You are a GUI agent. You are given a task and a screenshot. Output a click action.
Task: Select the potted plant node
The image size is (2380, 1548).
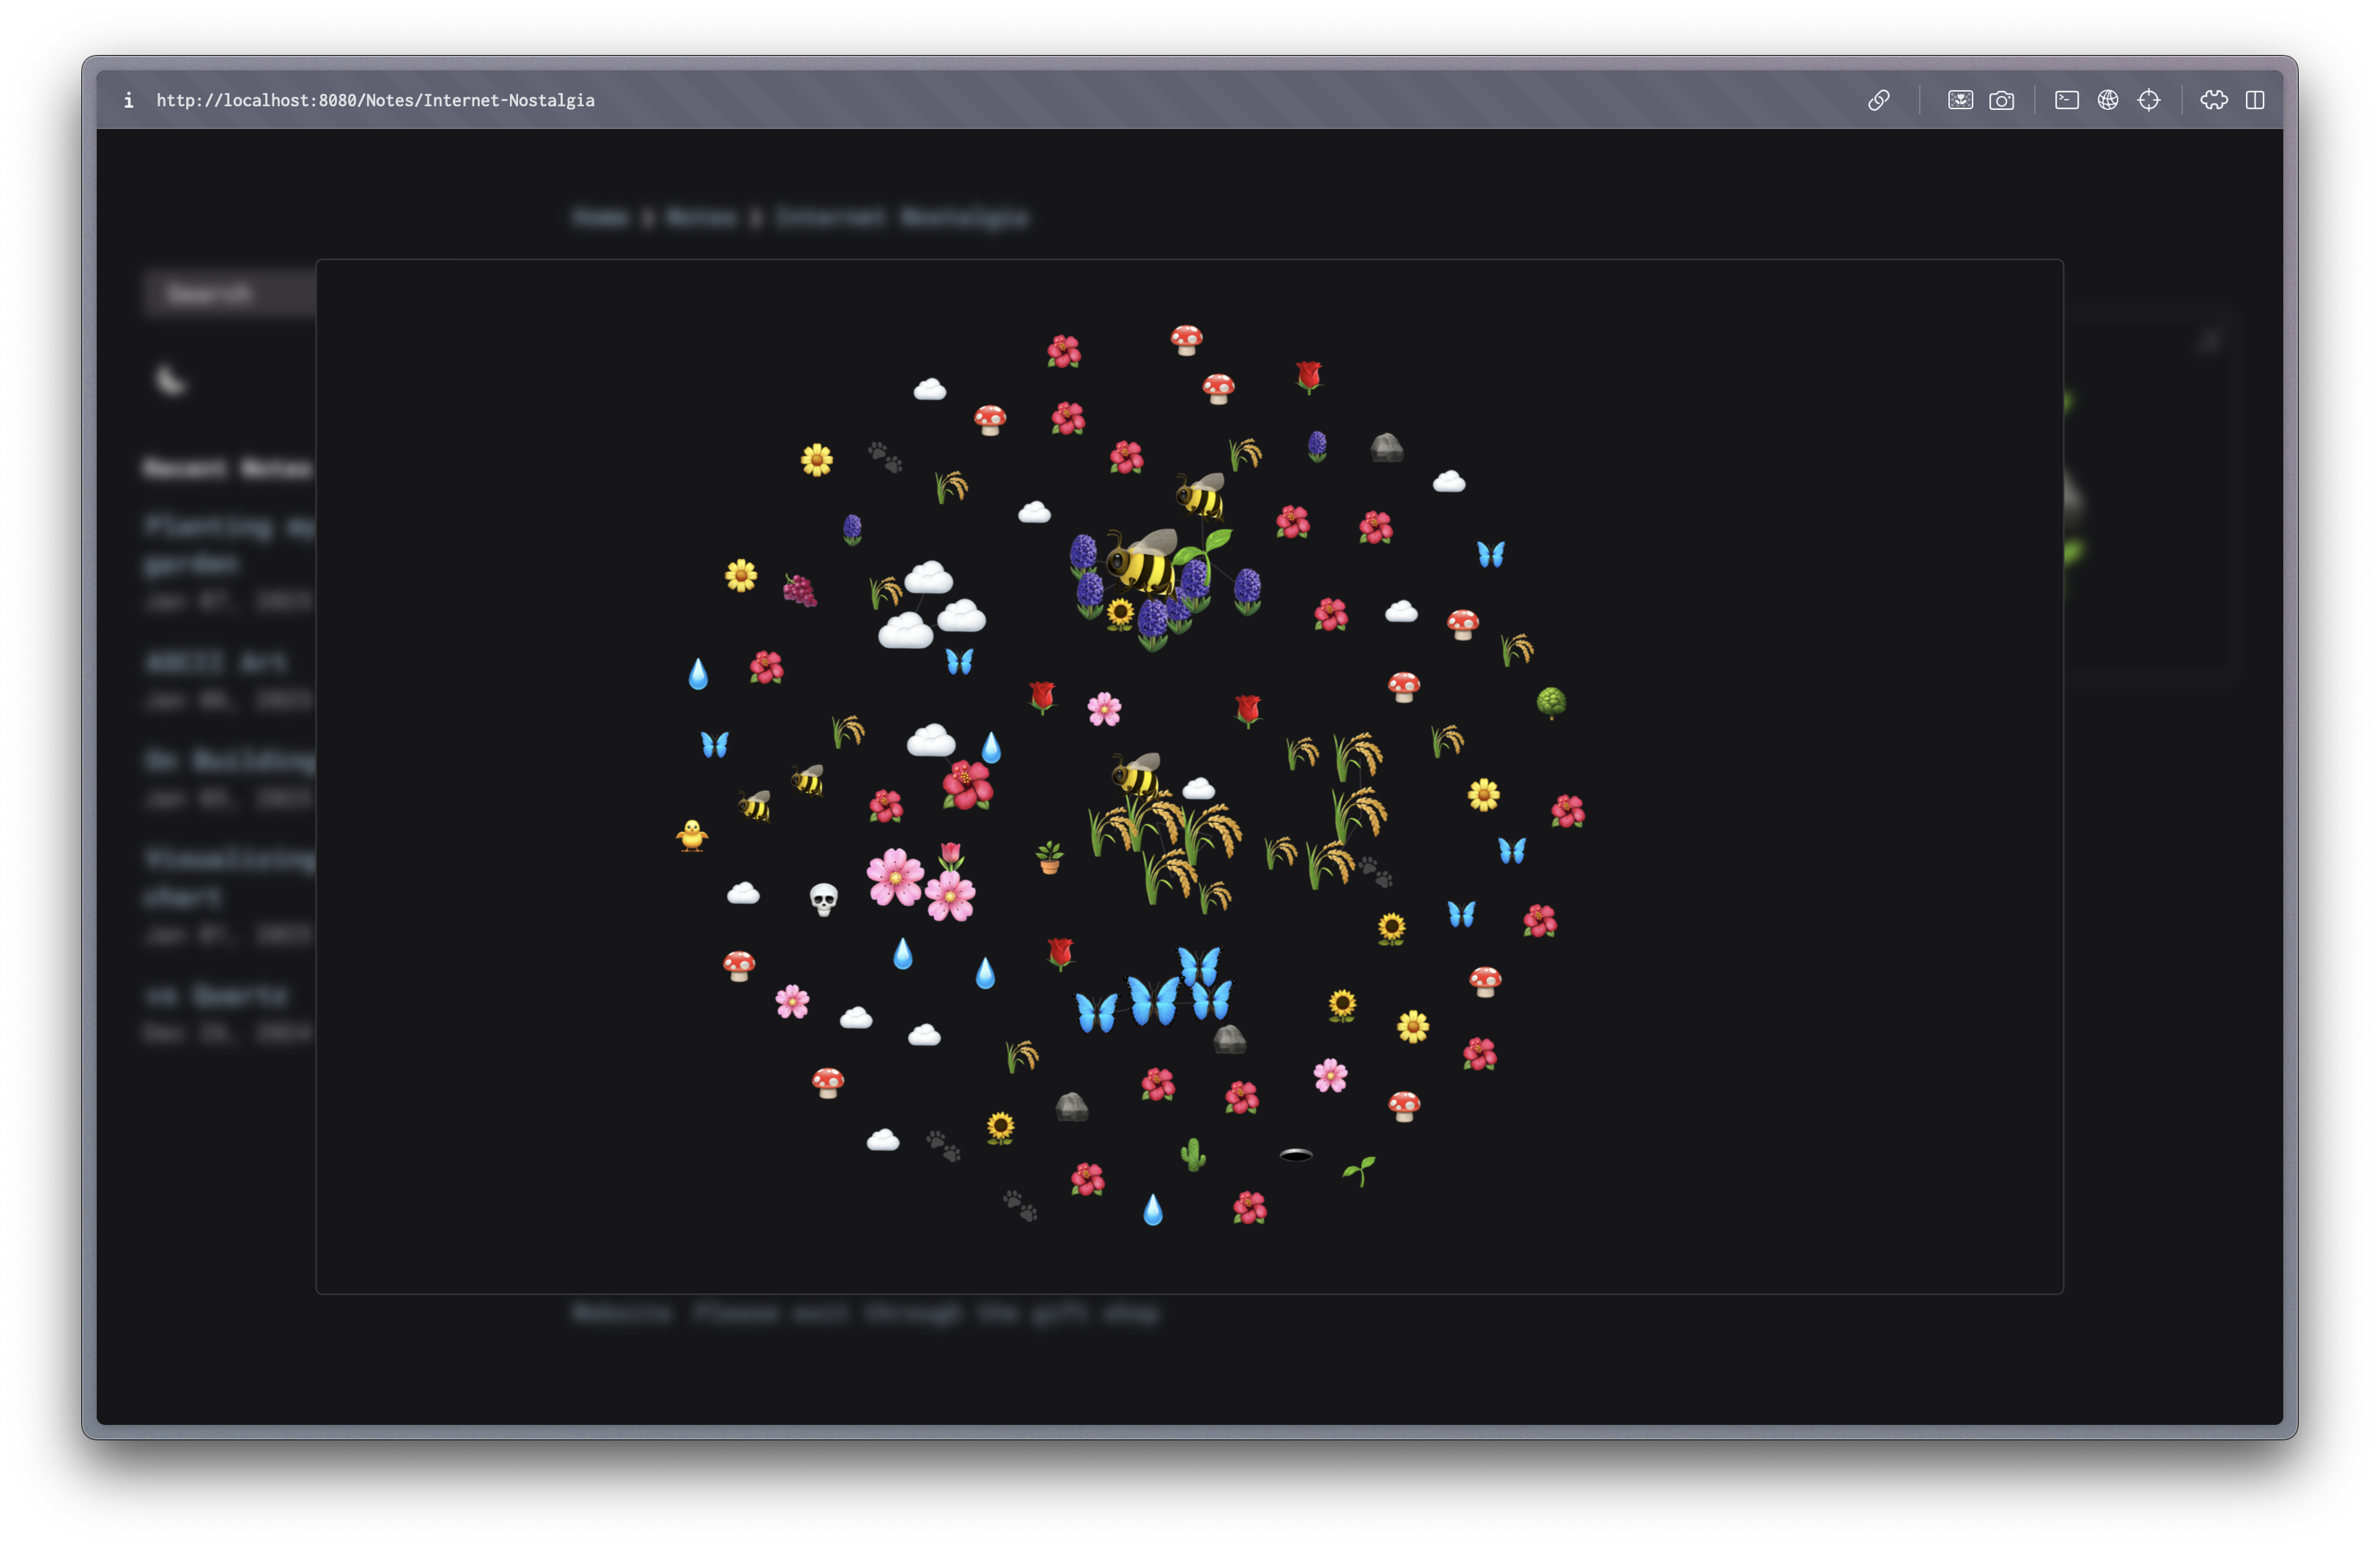(1049, 857)
